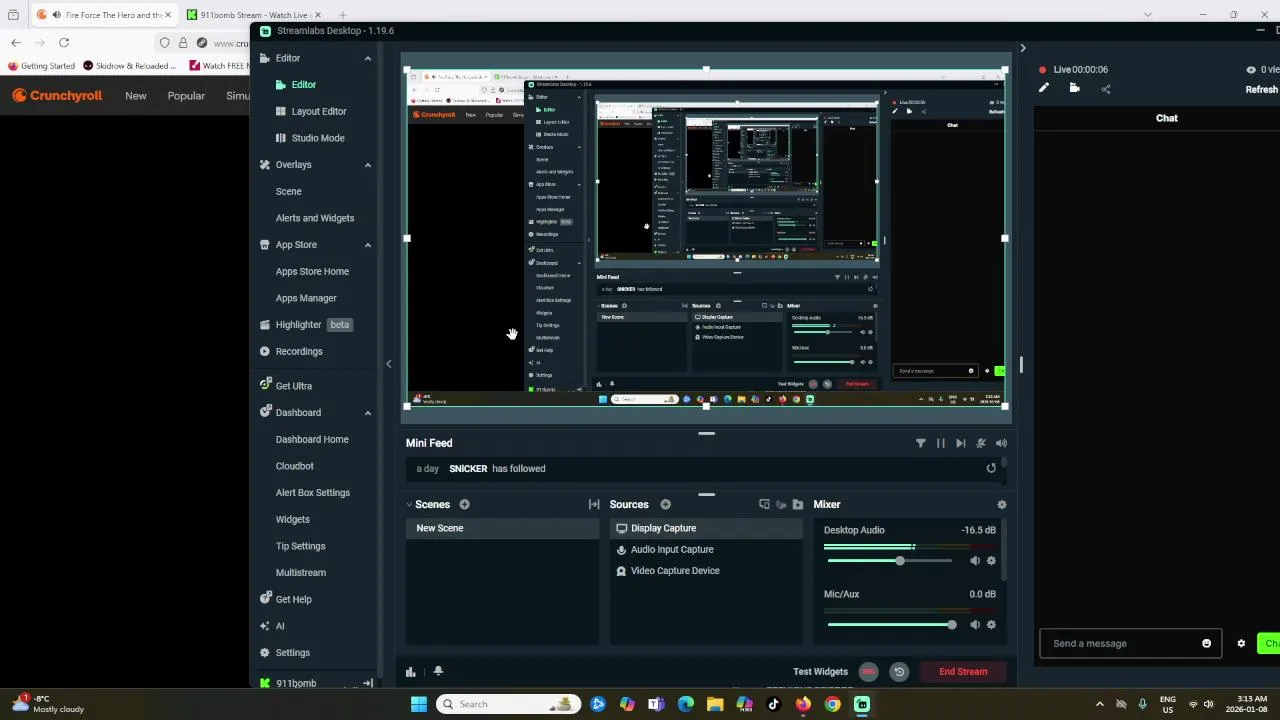Adjust the Mic/Aux volume slider
1280x720 pixels.
pyautogui.click(x=890, y=625)
